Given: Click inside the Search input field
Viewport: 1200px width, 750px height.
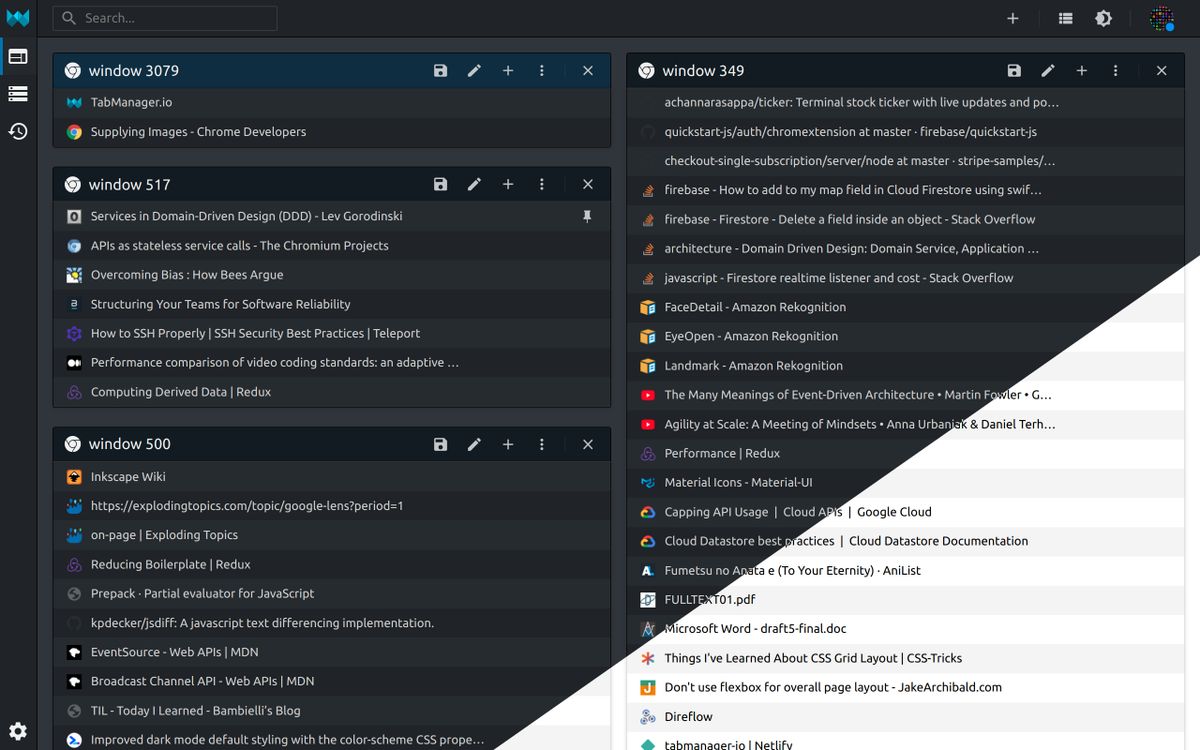Looking at the screenshot, I should pyautogui.click(x=164, y=18).
